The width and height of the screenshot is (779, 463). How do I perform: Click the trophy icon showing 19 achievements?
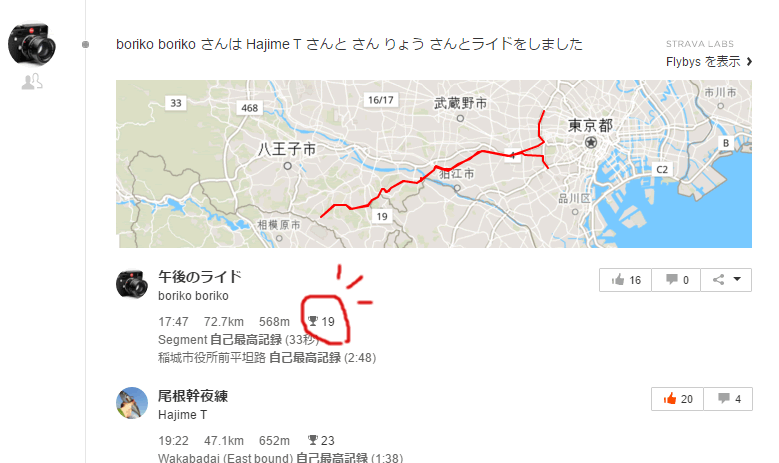[x=312, y=321]
